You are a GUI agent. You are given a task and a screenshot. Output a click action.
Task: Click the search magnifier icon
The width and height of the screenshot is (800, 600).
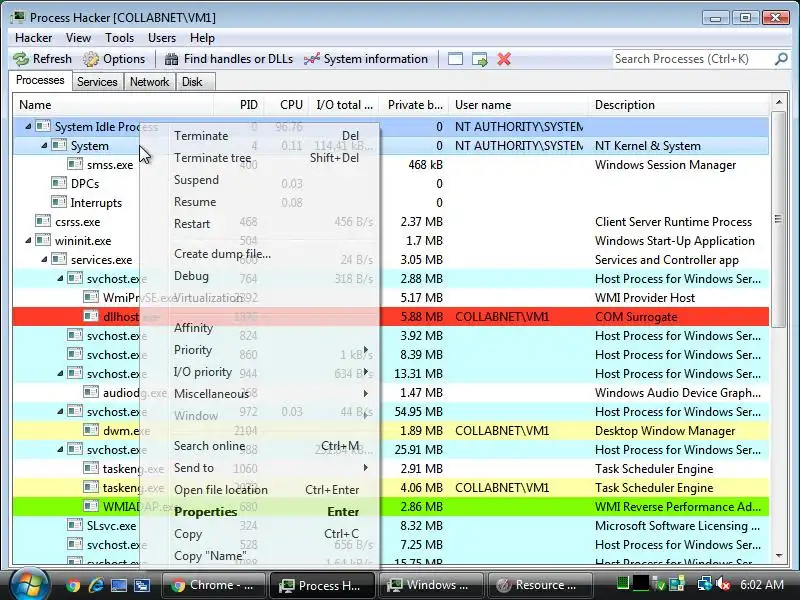pos(781,59)
